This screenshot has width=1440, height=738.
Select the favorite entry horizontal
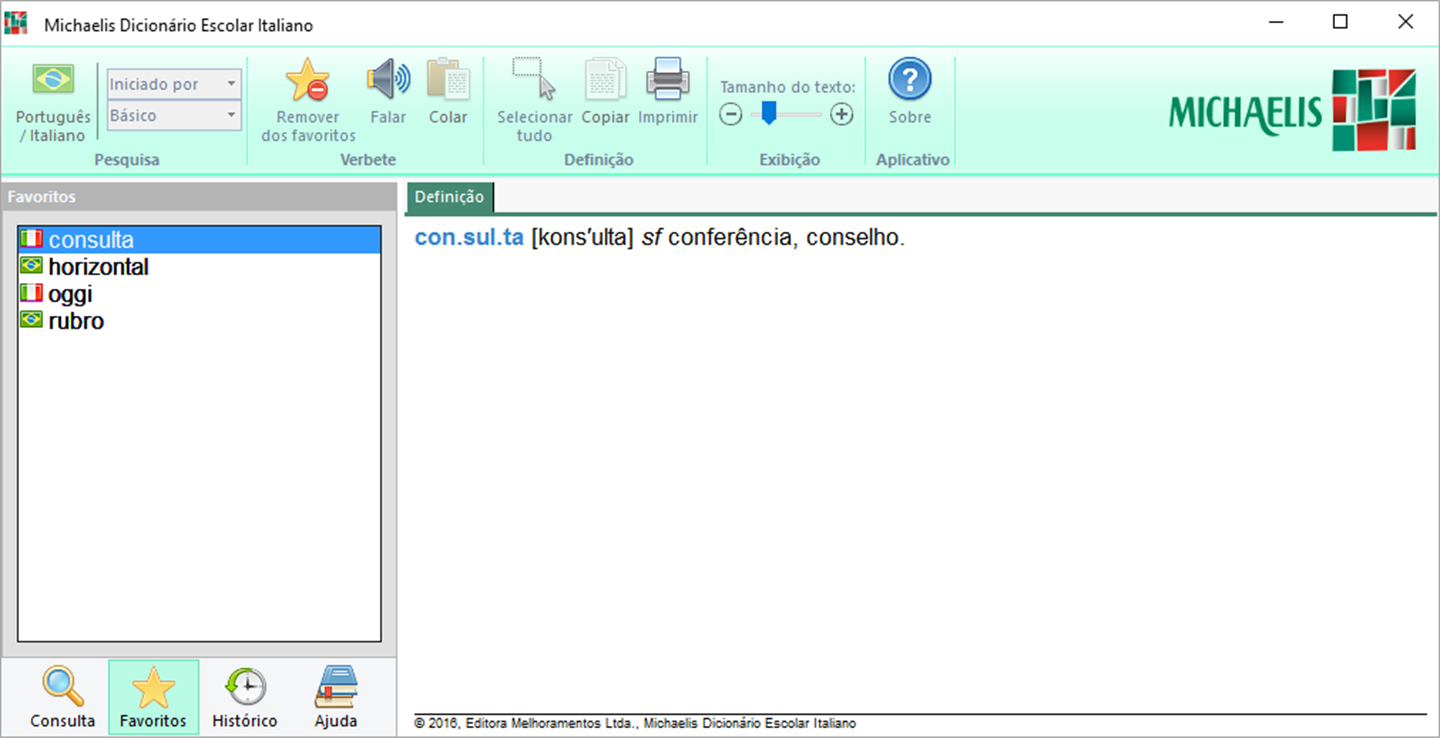[x=200, y=267]
